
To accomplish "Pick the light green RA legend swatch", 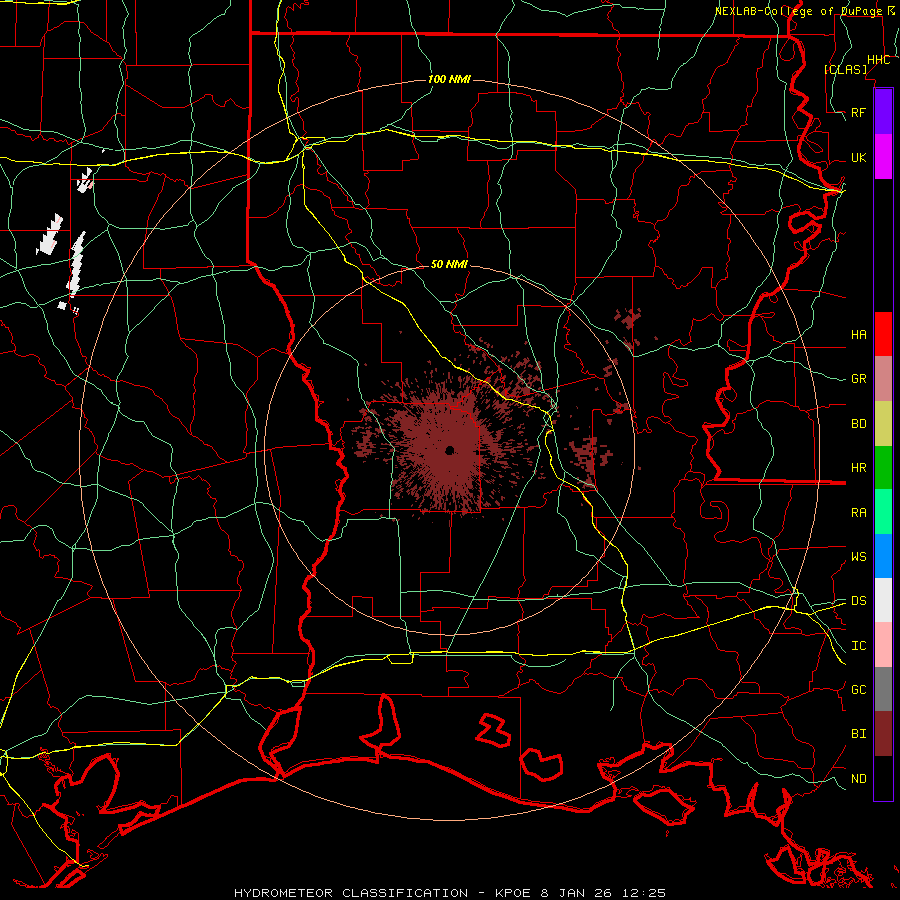I will (x=883, y=512).
